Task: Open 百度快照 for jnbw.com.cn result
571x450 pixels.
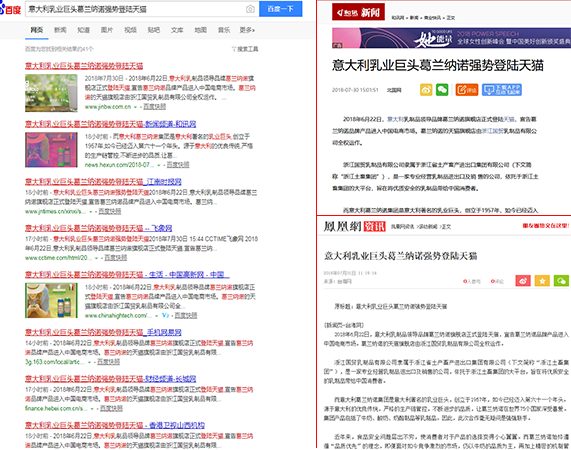Action: (154, 107)
